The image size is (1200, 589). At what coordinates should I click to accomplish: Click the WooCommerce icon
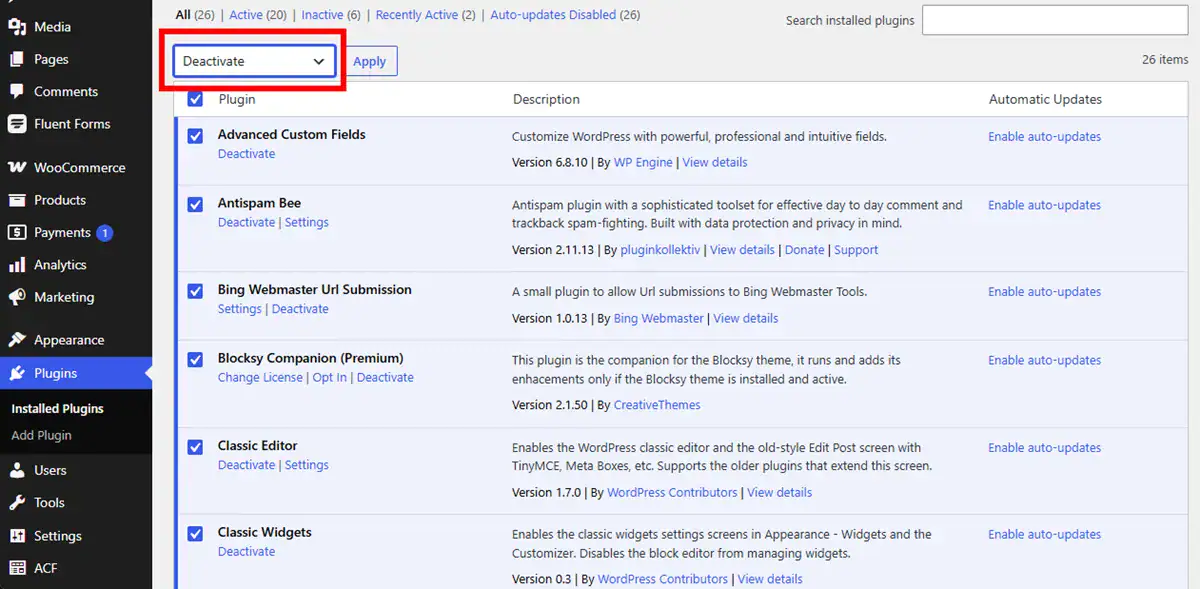17,168
